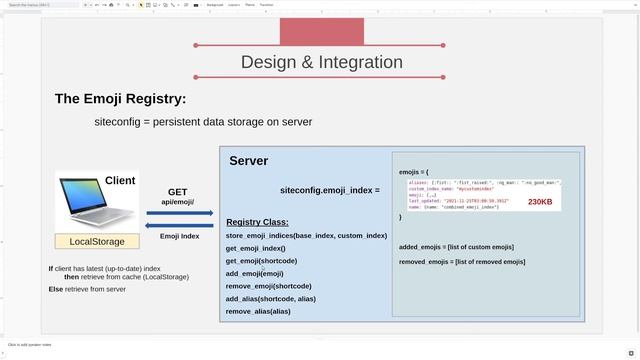Click the Zoom magnifier tool
640x360 pixels.
click(x=127, y=5)
